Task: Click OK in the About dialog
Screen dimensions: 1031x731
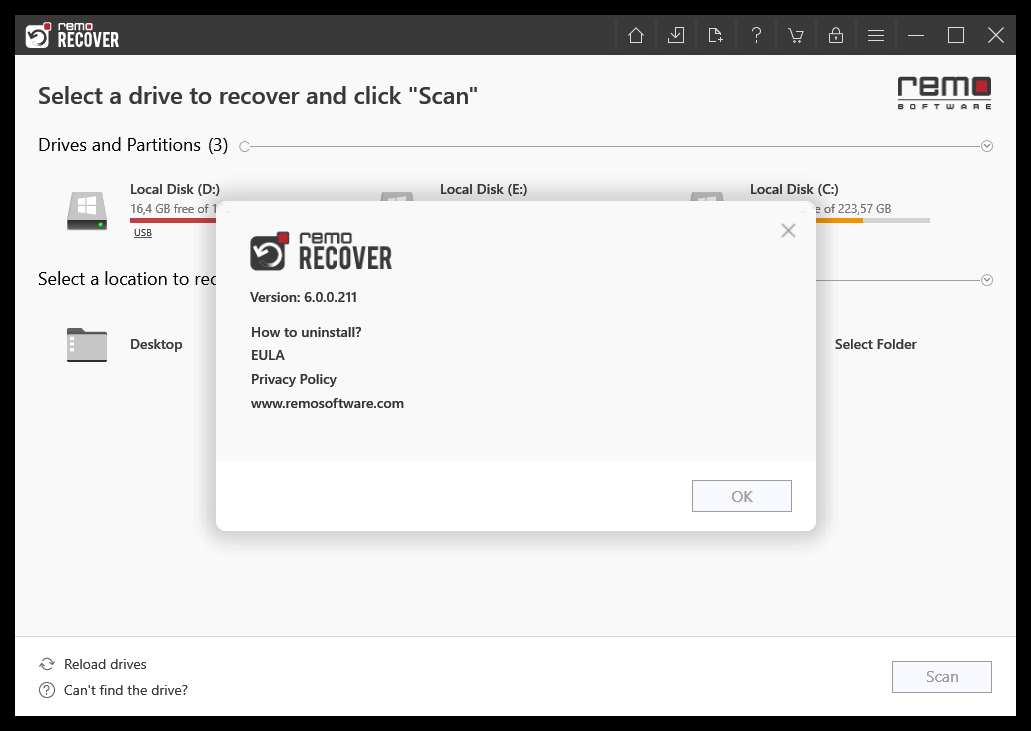Action: [x=742, y=496]
